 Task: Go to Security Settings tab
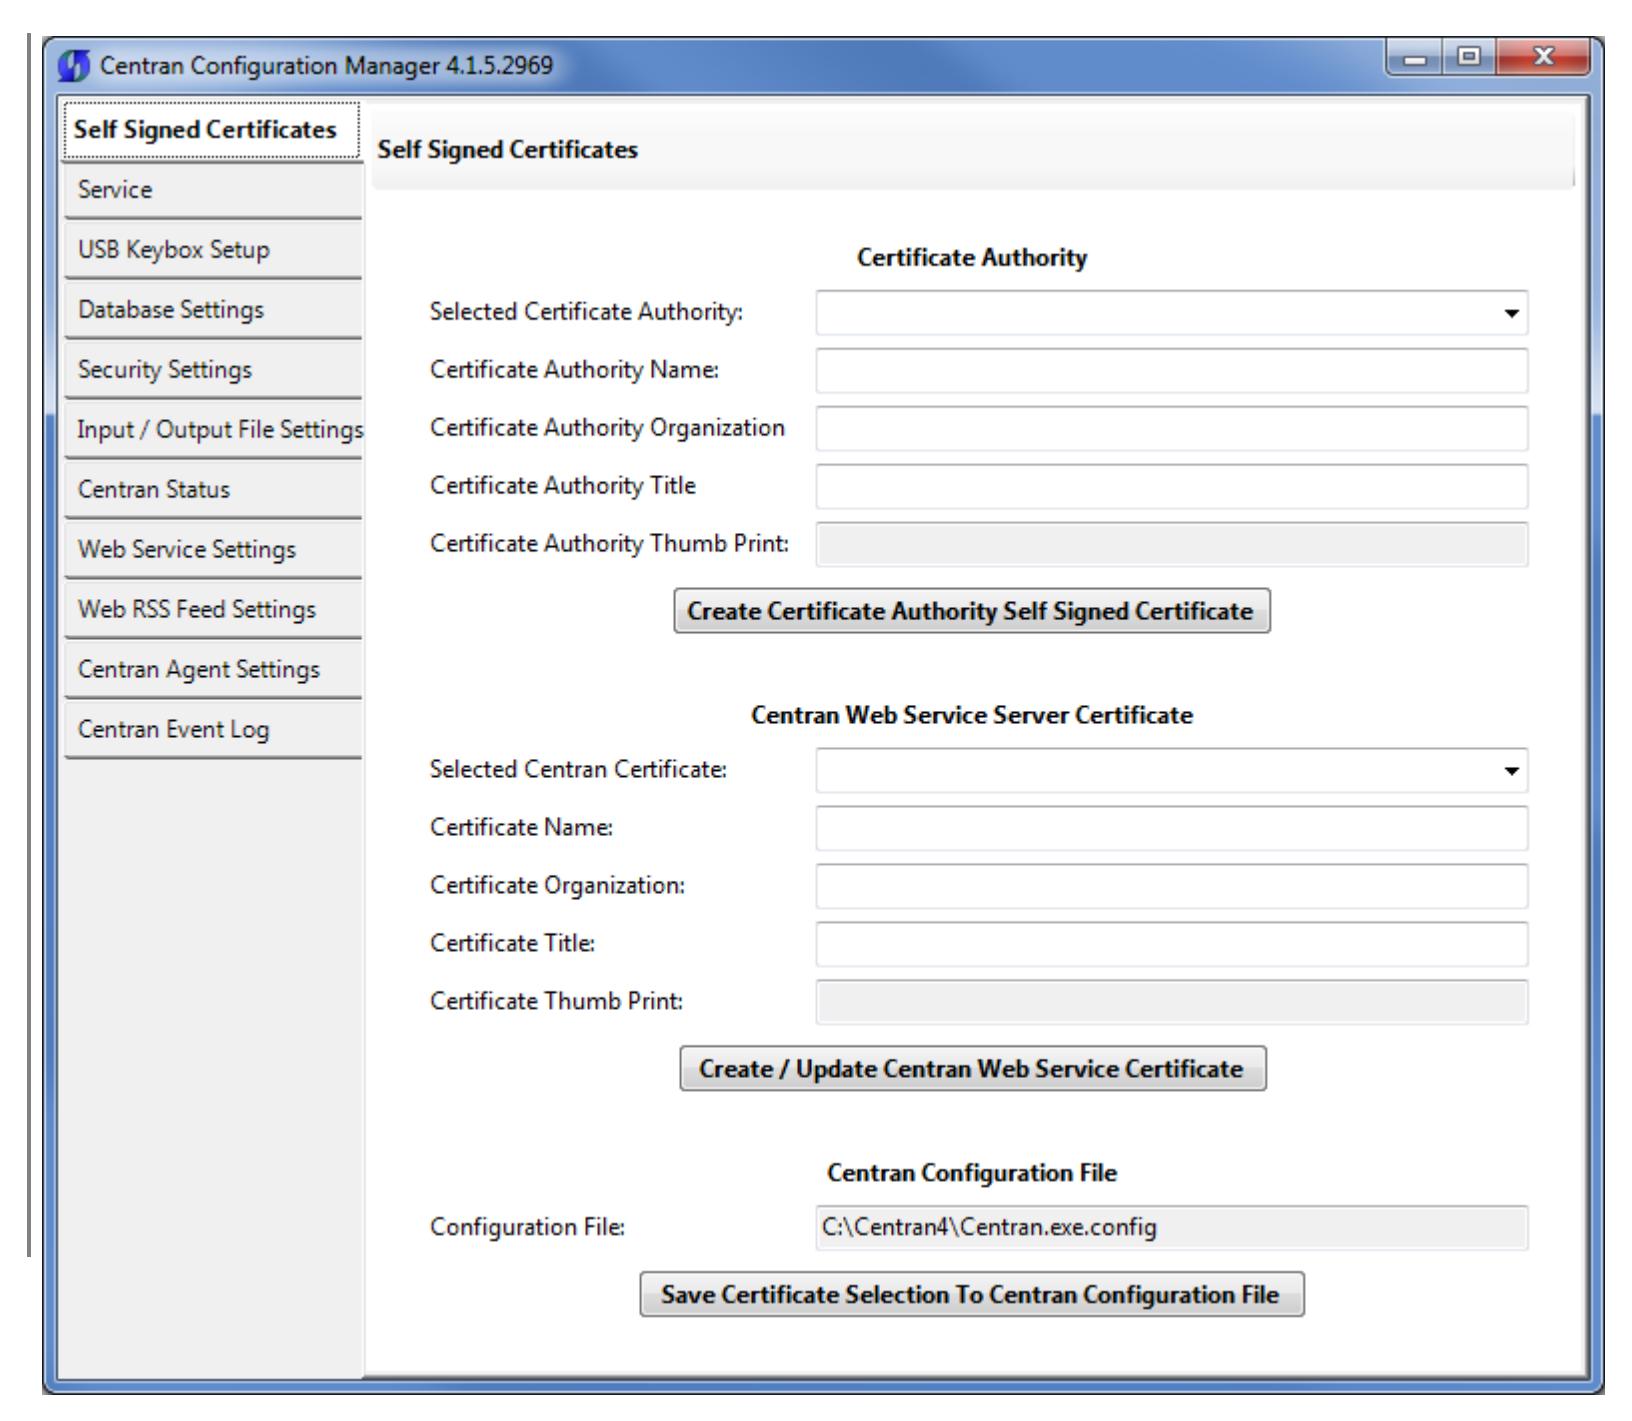pyautogui.click(x=212, y=370)
